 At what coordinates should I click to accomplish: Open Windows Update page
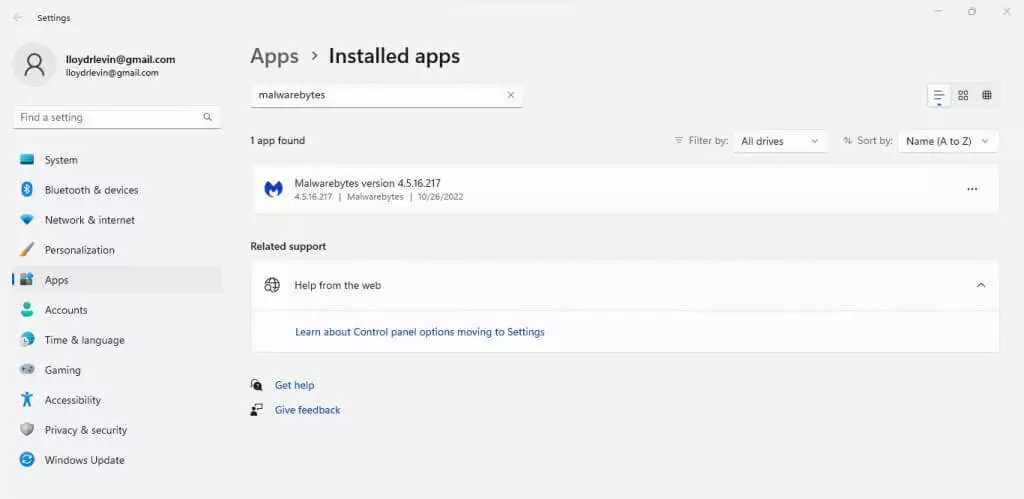click(x=118, y=460)
